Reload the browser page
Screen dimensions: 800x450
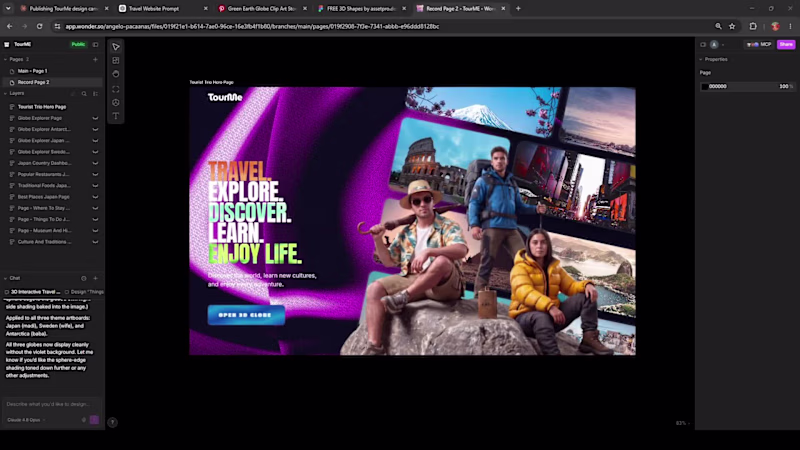39,27
